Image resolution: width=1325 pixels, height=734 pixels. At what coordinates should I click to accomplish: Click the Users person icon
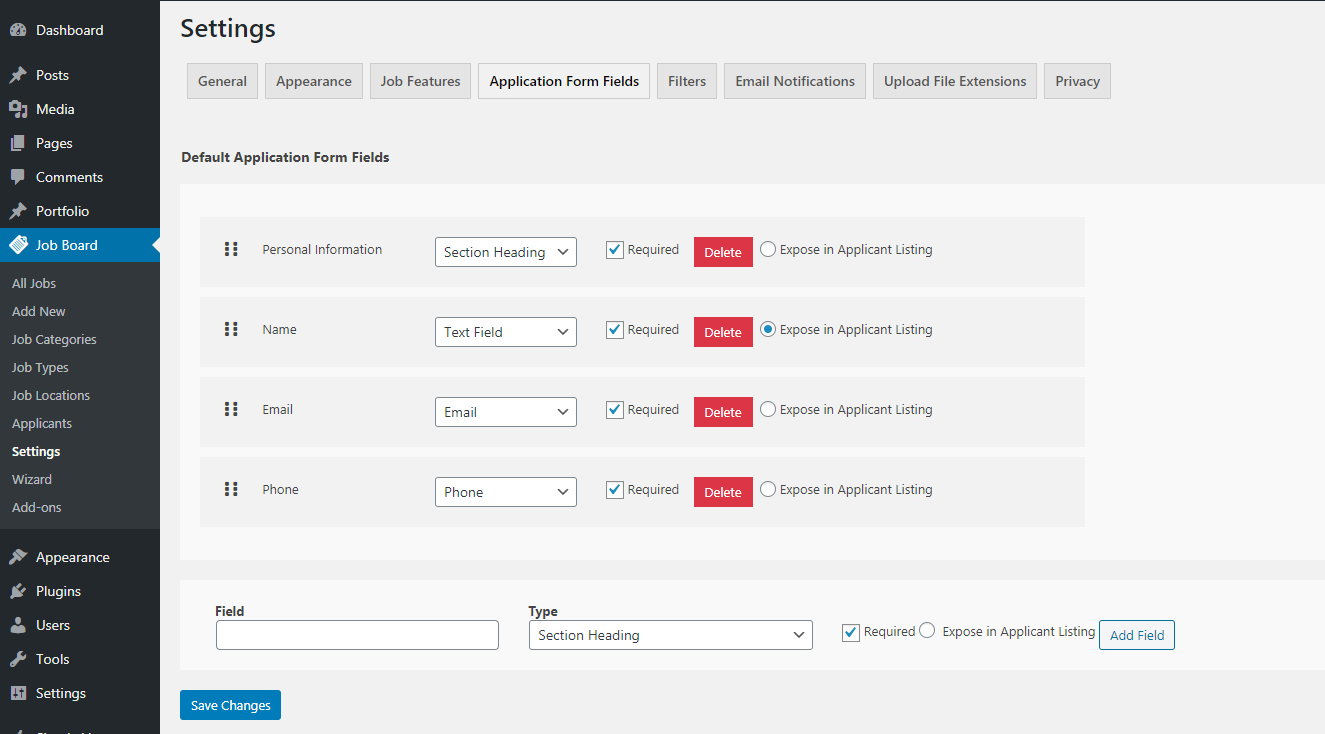[x=18, y=625]
